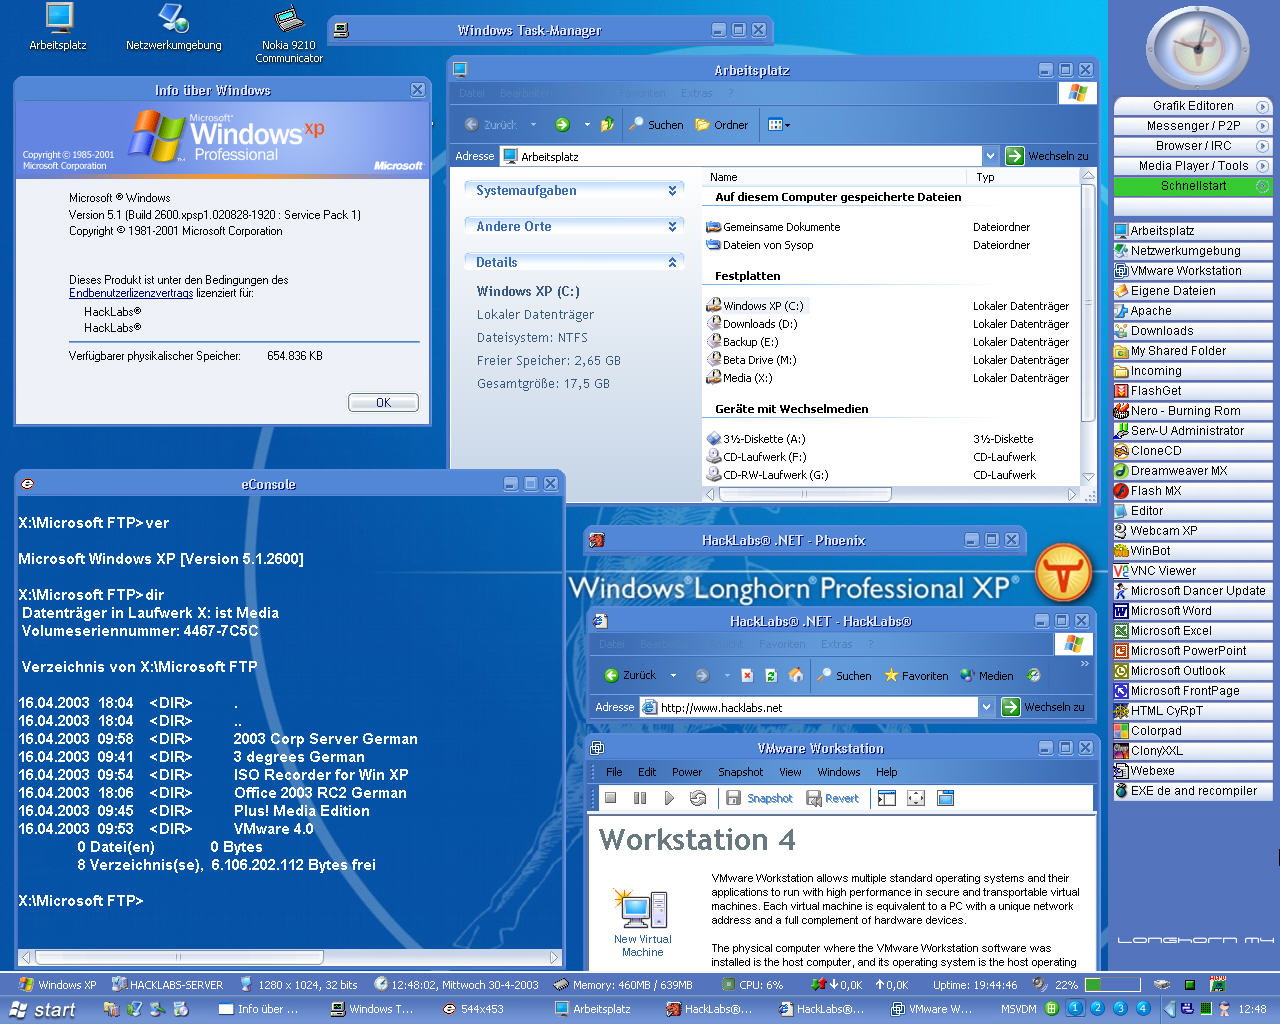Screen dimensions: 1280x1024
Task: Open the Power menu in VMware
Action: (x=686, y=772)
